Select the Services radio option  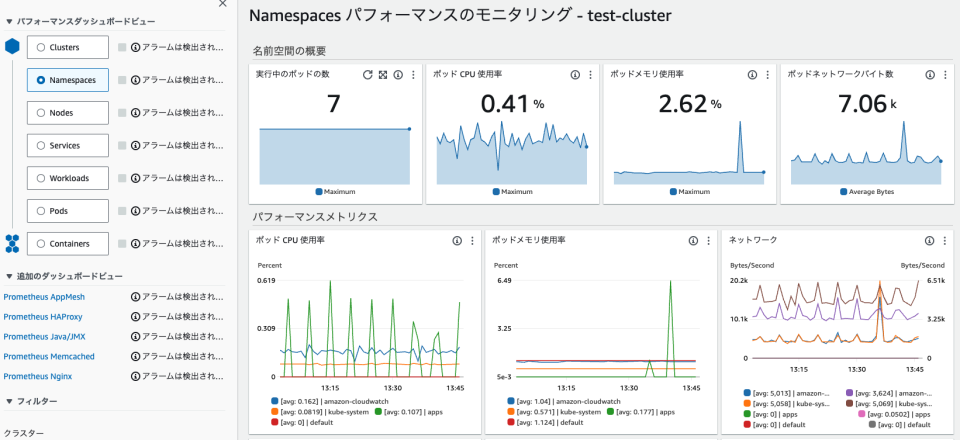click(41, 146)
